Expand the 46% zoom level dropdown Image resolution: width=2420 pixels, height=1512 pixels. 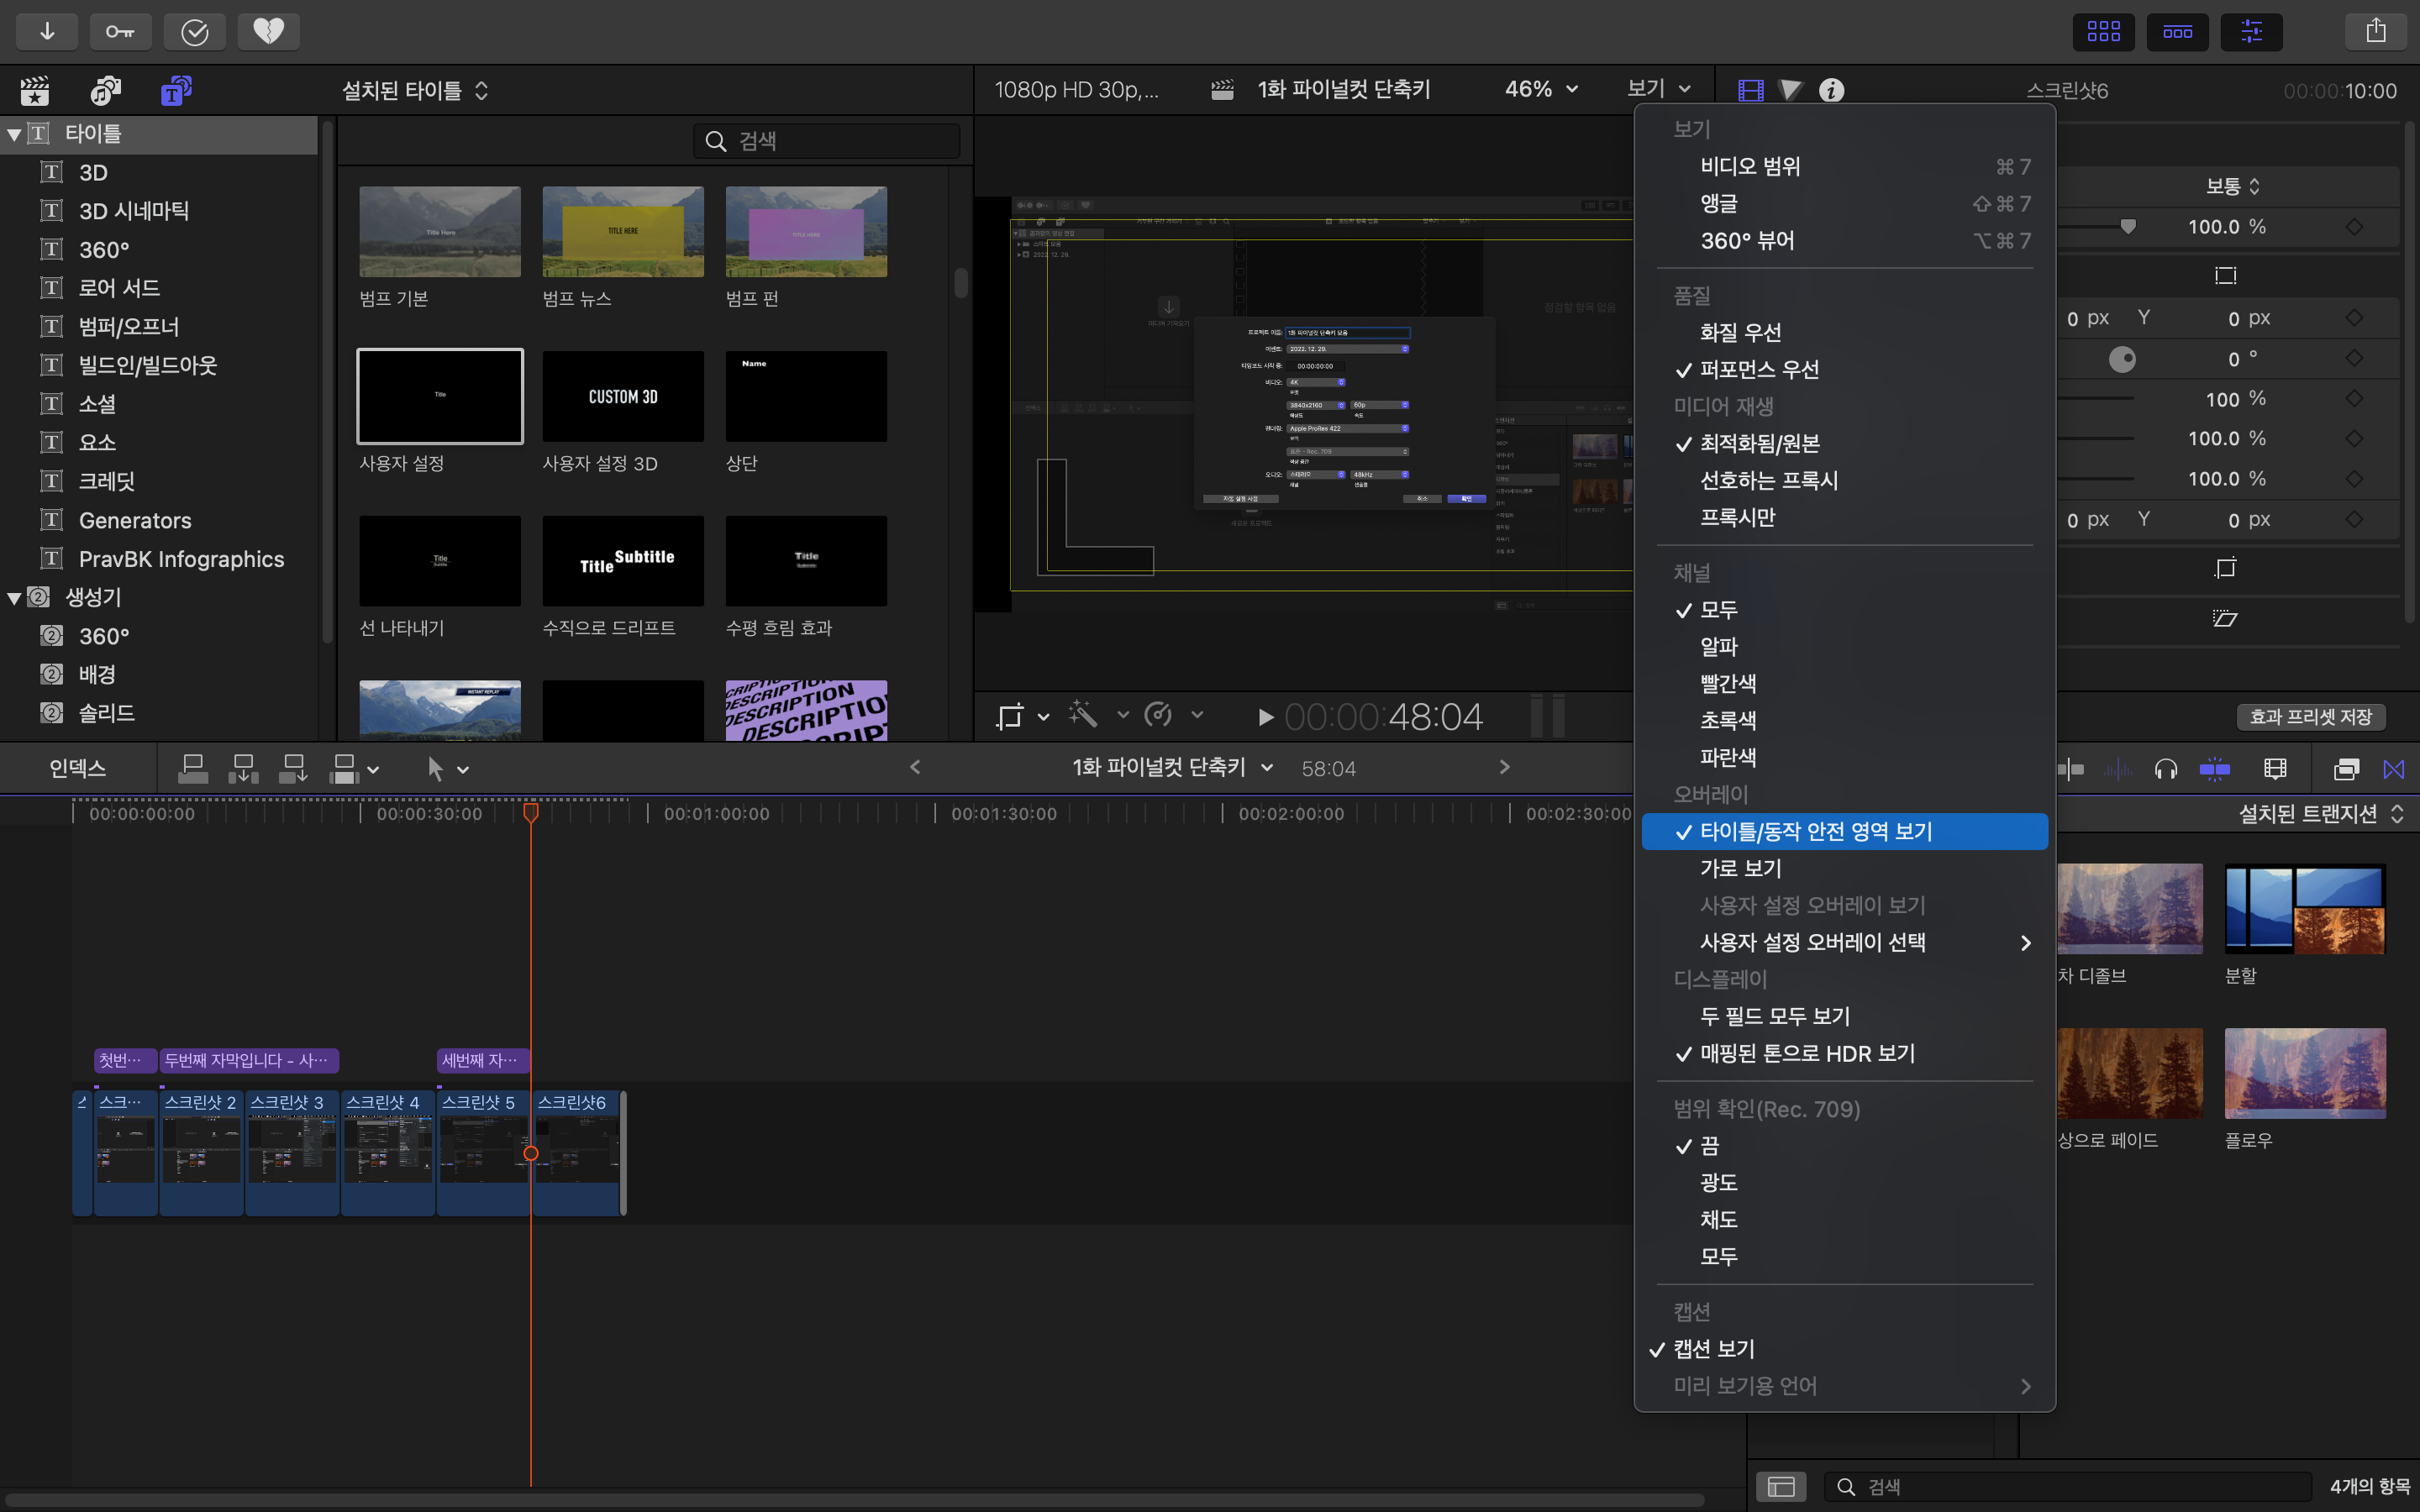point(1541,90)
